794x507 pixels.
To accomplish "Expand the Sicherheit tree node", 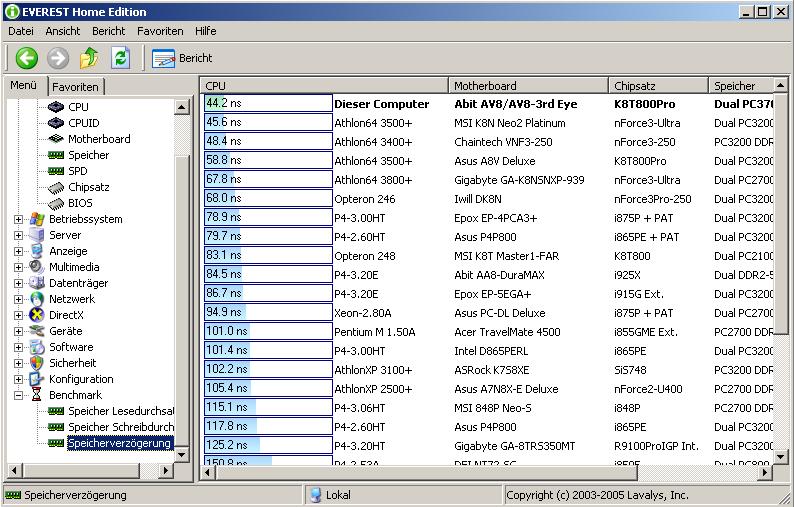I will 19,363.
